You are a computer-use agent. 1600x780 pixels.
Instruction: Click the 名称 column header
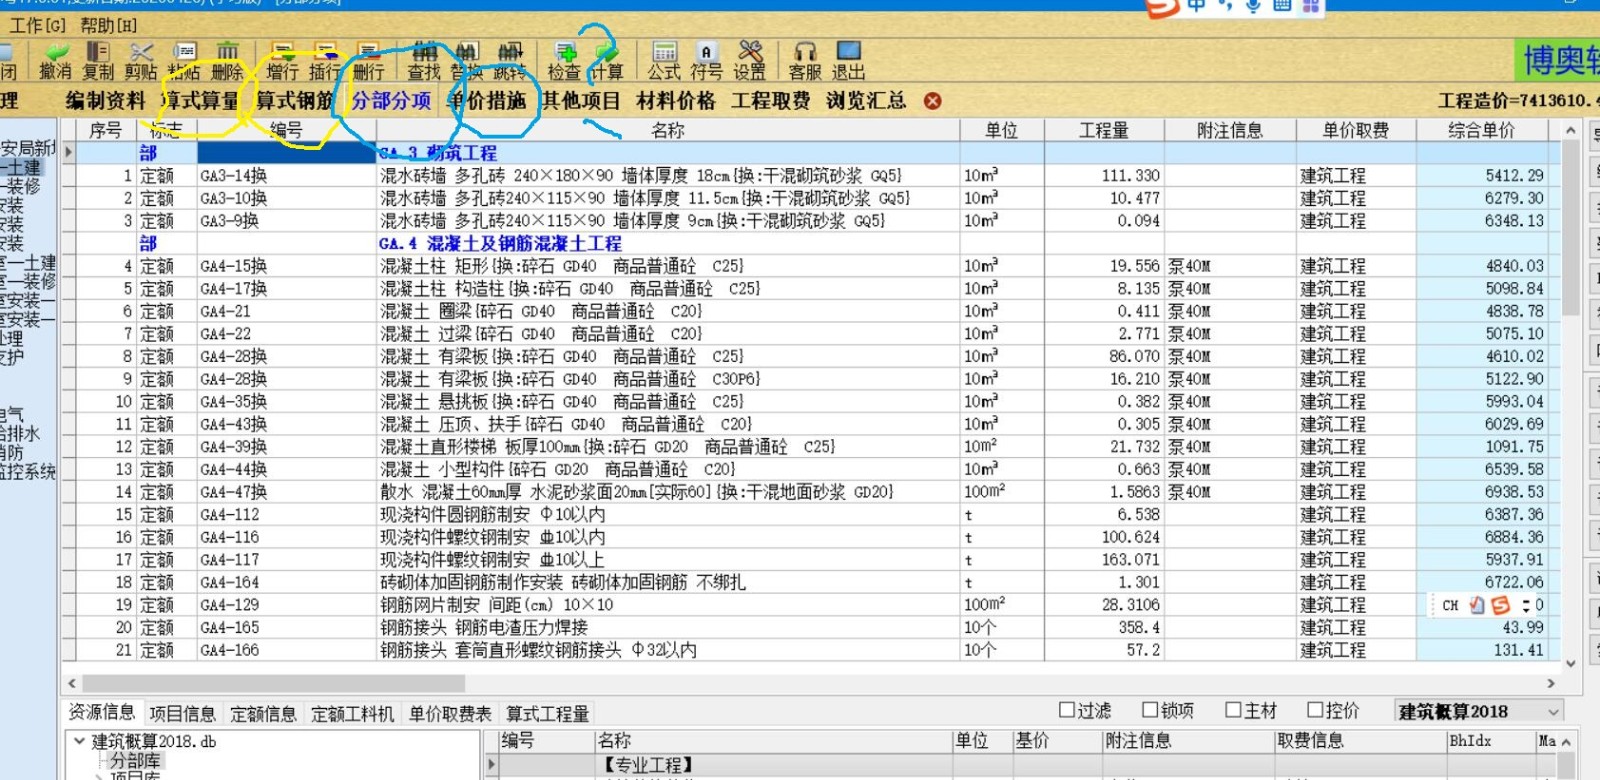(x=668, y=130)
